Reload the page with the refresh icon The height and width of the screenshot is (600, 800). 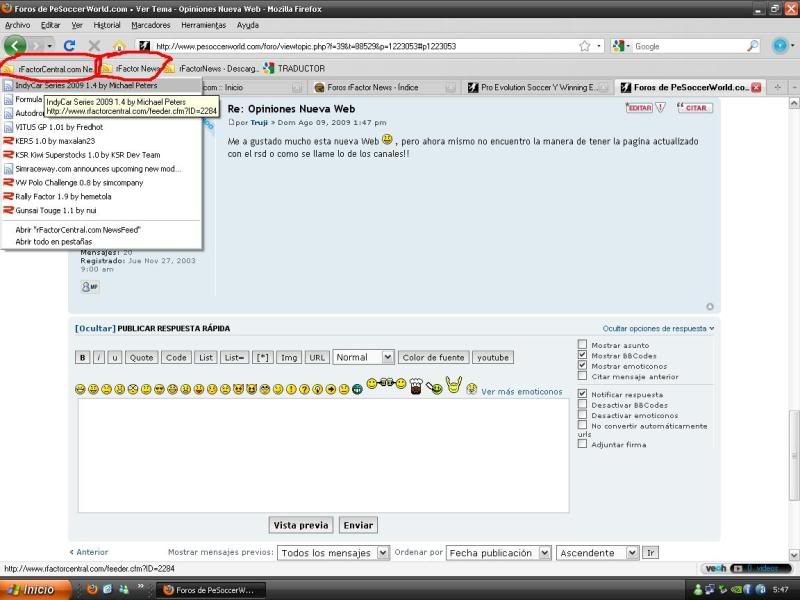click(70, 46)
